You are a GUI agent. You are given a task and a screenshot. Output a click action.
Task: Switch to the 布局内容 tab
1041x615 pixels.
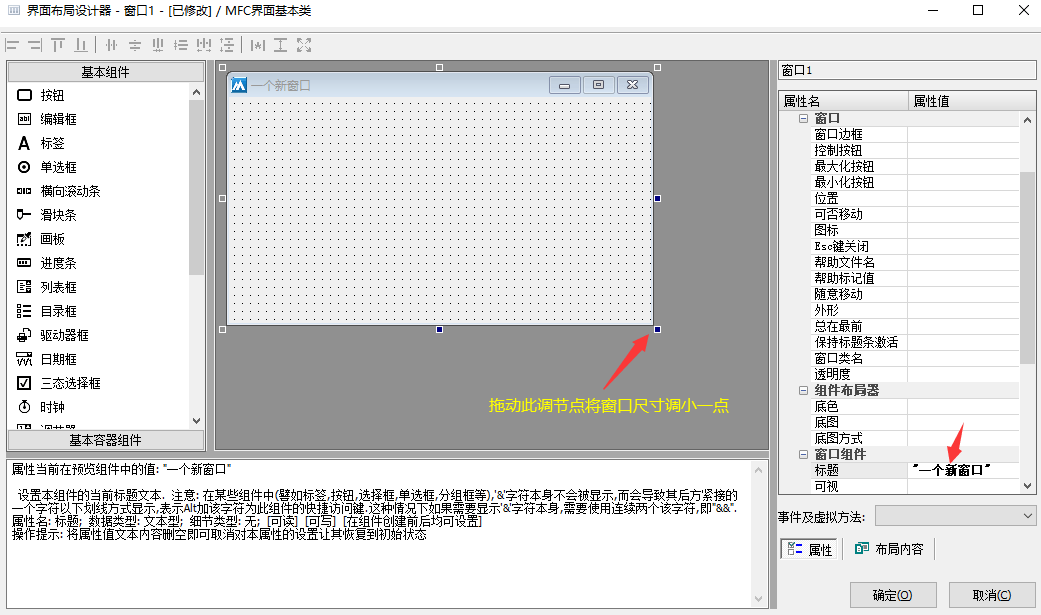[889, 549]
